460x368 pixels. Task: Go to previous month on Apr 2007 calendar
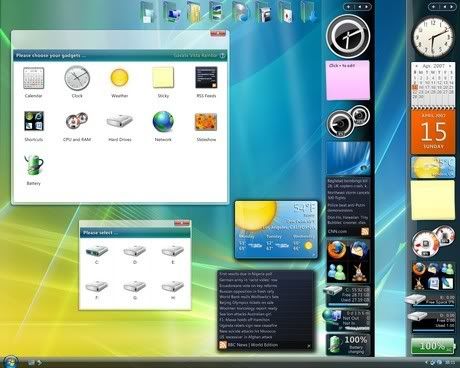[416, 66]
